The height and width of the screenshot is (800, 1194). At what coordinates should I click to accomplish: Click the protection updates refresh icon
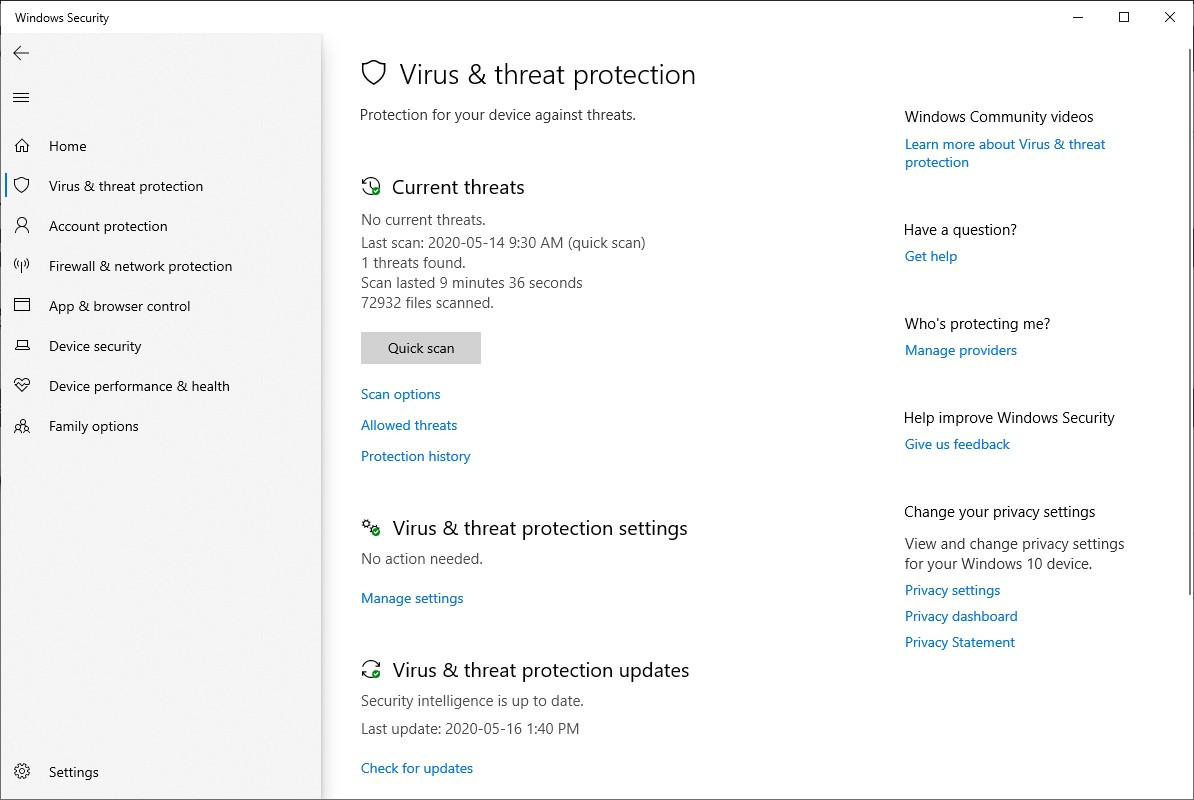pos(371,669)
